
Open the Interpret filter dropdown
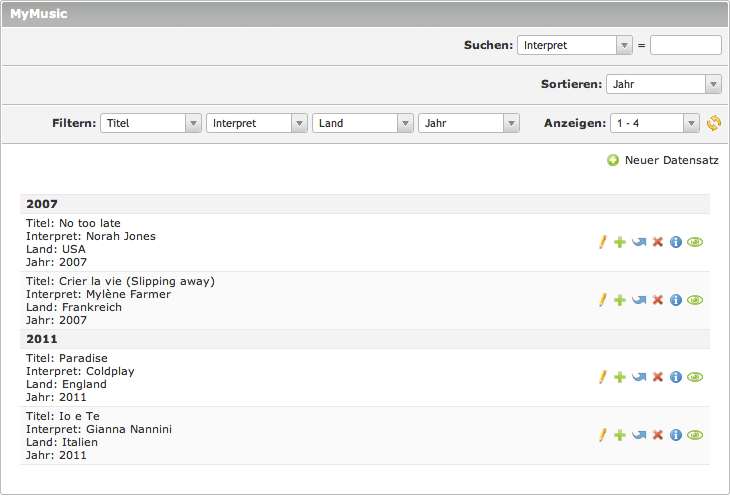coord(257,123)
